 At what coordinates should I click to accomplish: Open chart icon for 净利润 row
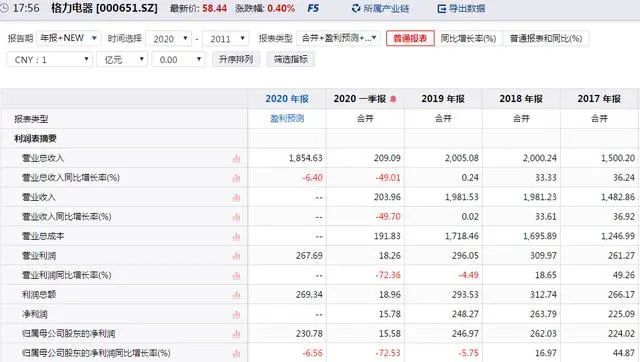(236, 314)
